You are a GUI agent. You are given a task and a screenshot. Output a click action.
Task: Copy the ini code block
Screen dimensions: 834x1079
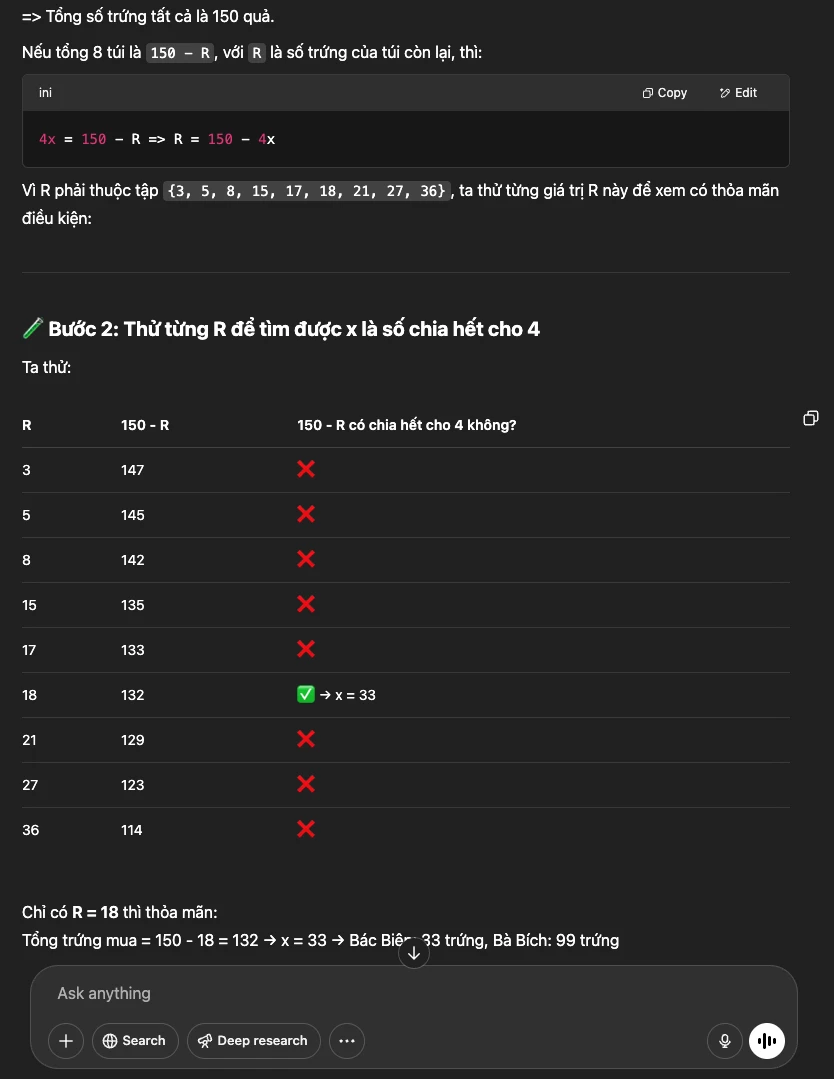point(665,93)
